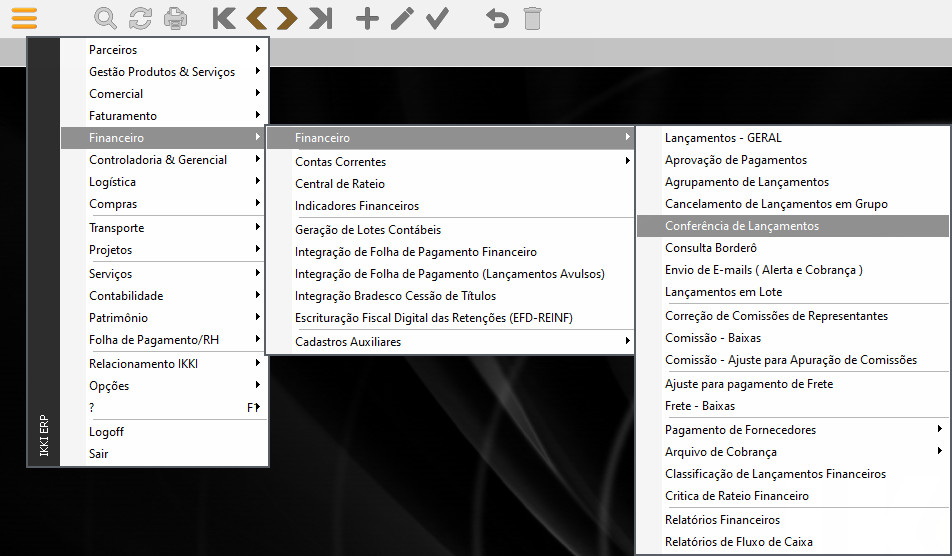Open Geração de Lotes Contábeis
This screenshot has height=556, width=952.
click(x=450, y=229)
